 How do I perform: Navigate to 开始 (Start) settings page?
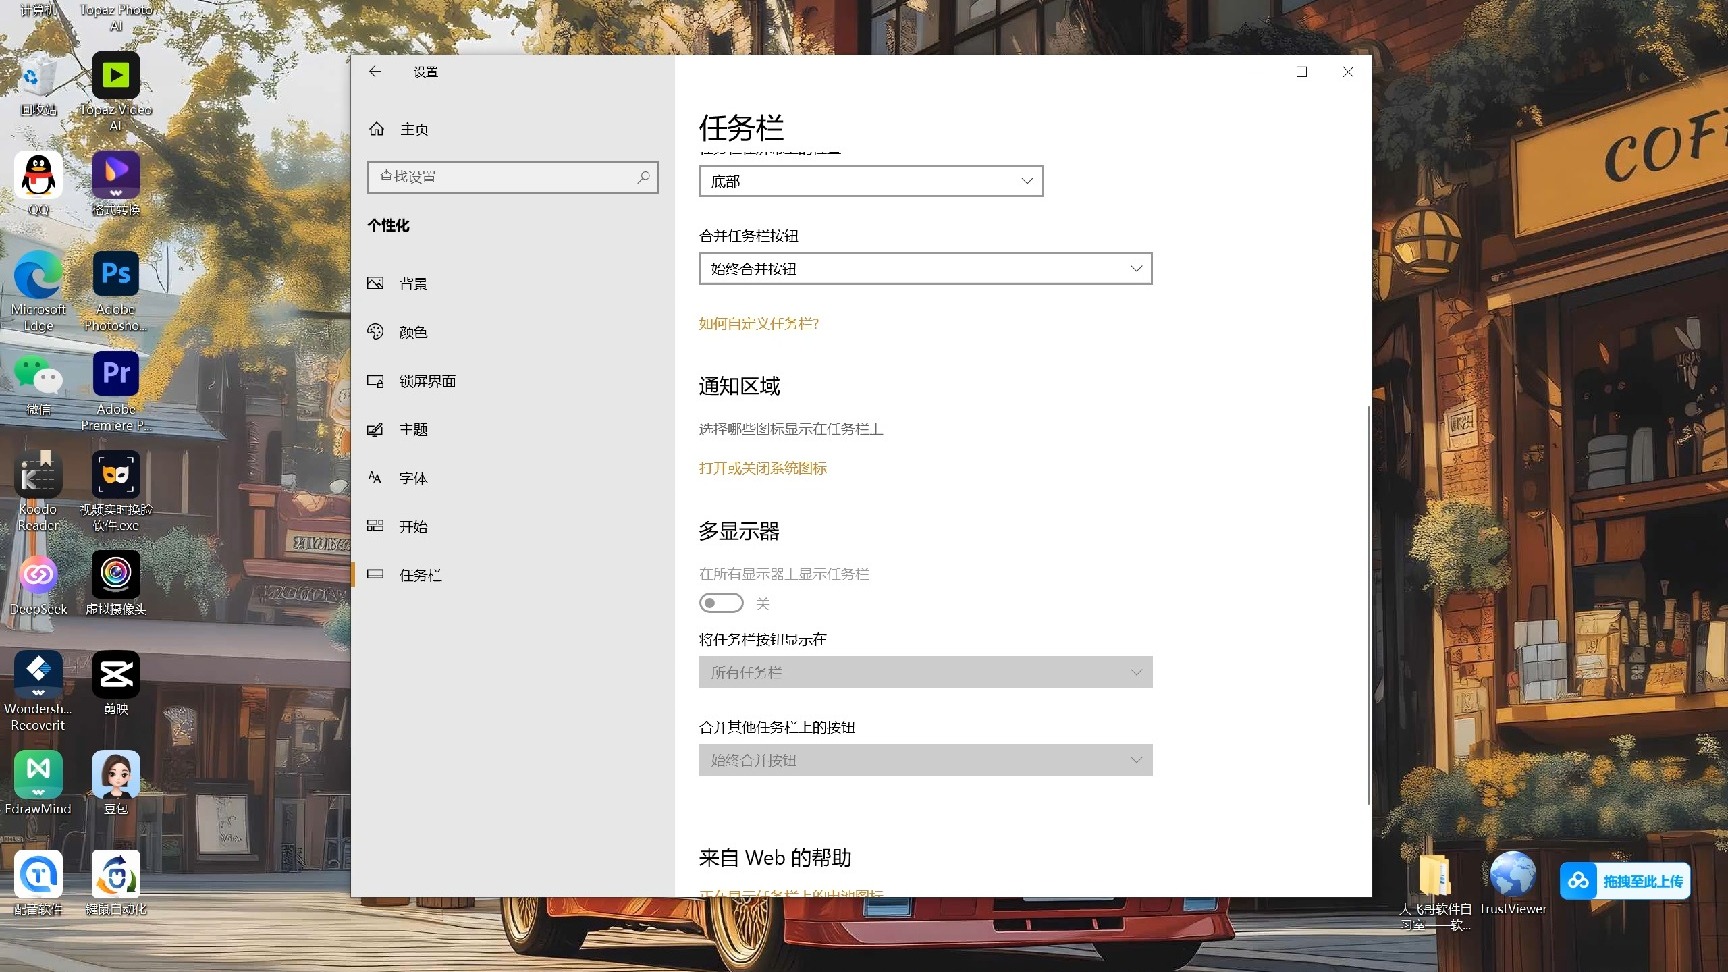point(376,526)
